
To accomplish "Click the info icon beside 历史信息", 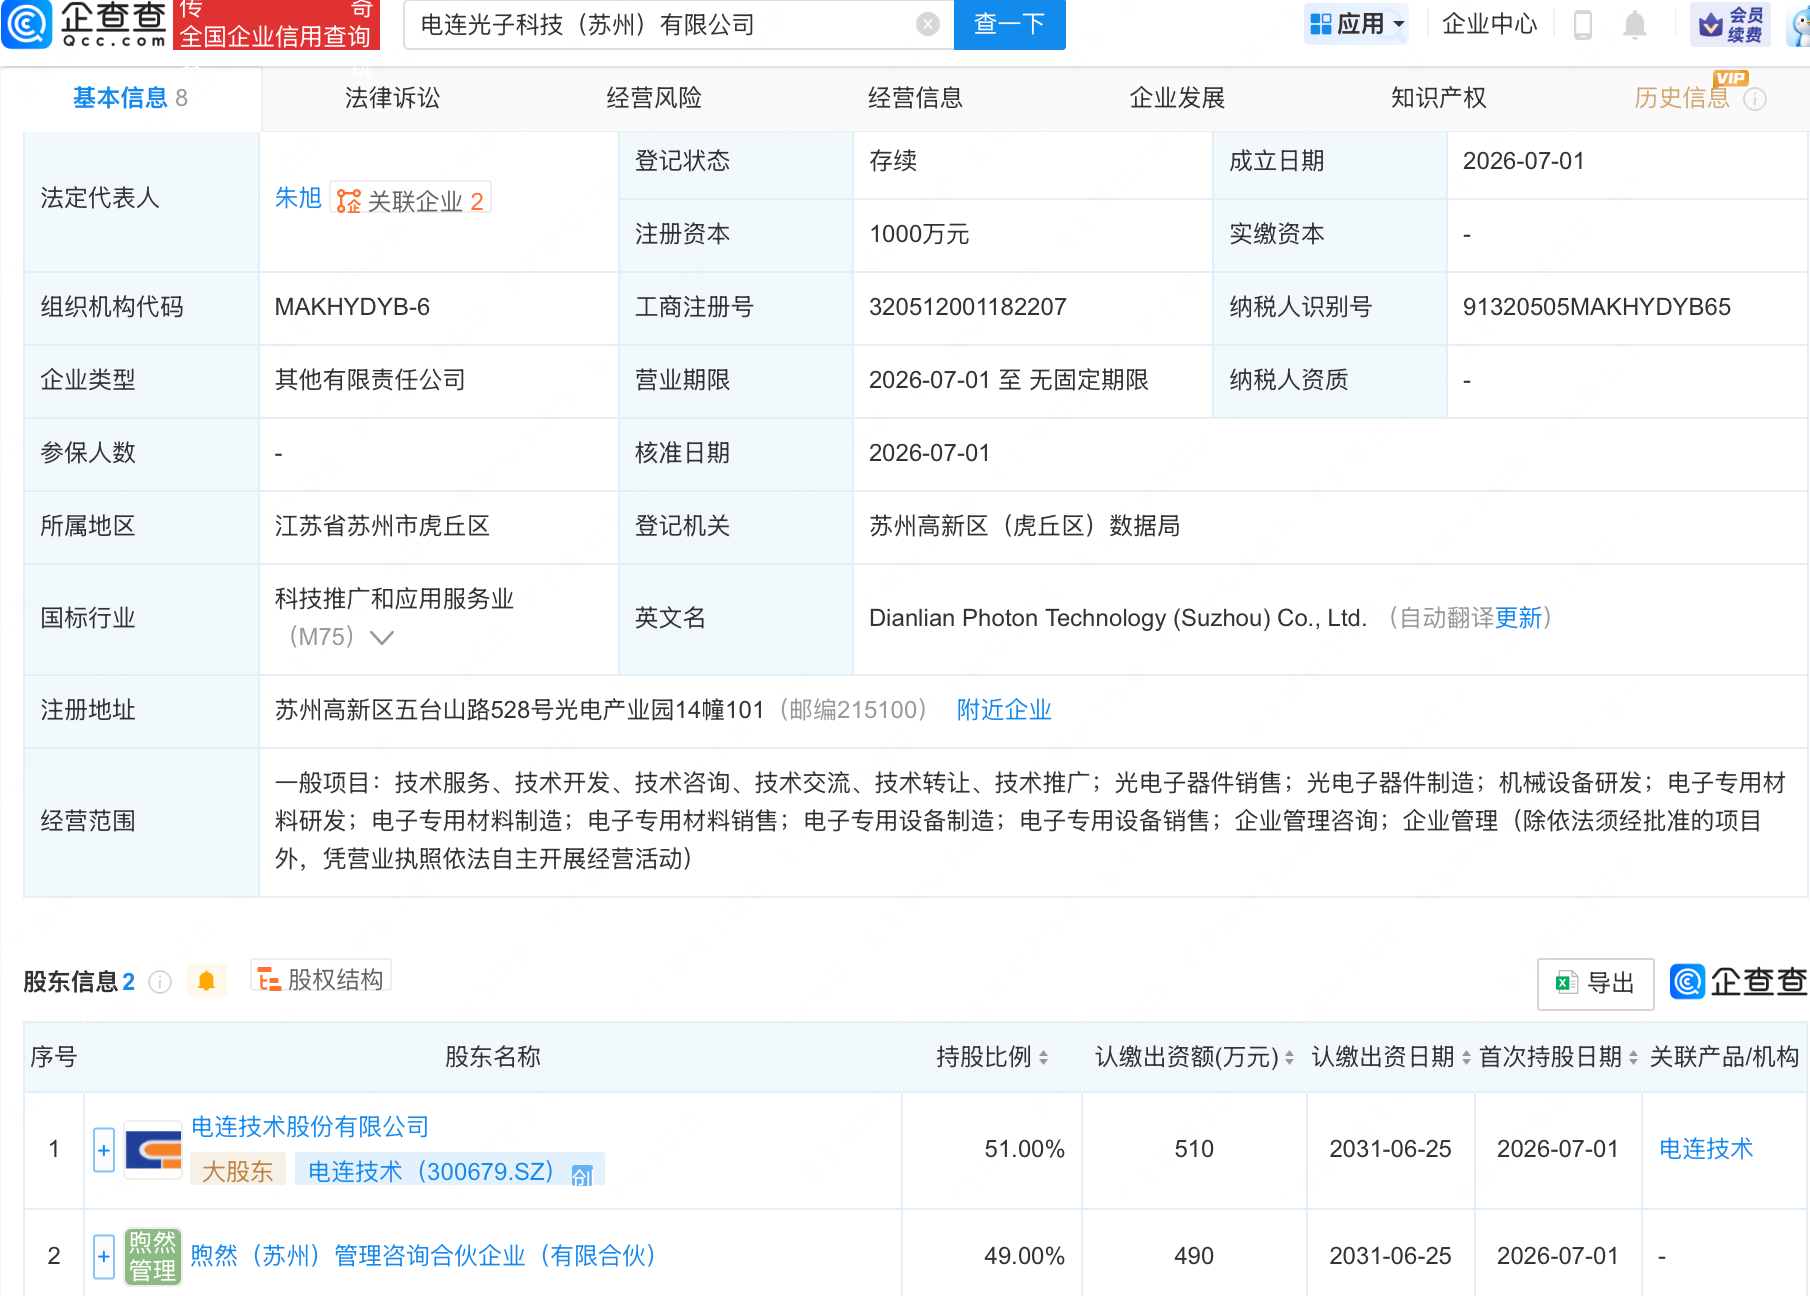I will [x=1755, y=99].
